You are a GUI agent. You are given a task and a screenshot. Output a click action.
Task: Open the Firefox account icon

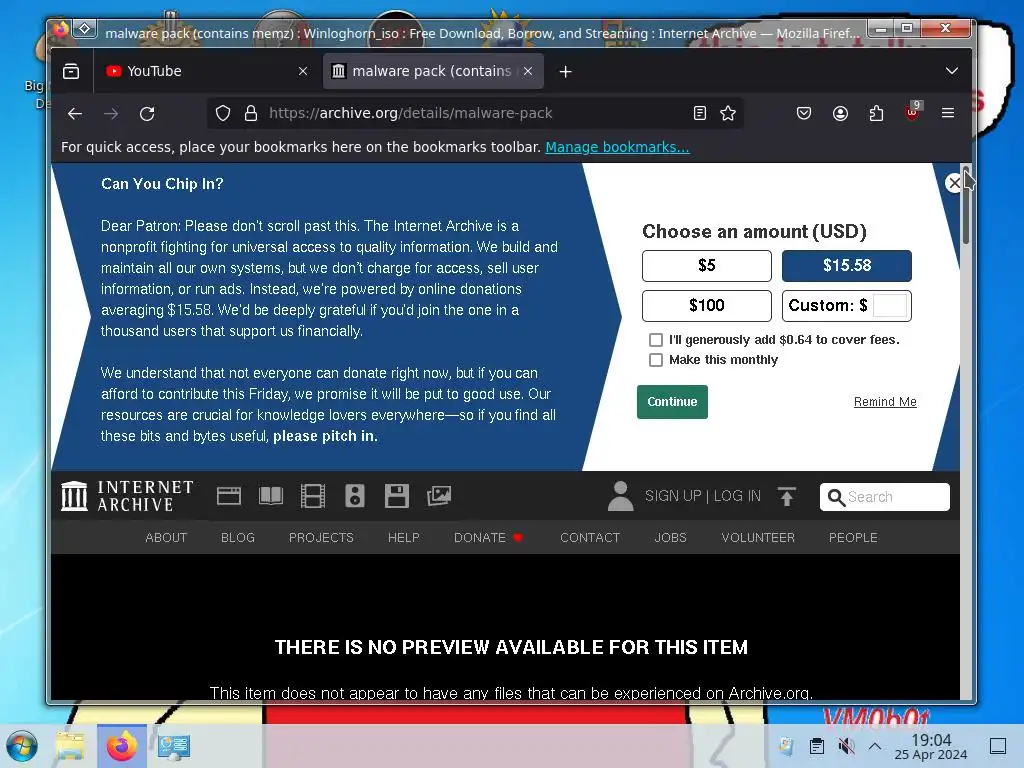pyautogui.click(x=840, y=114)
